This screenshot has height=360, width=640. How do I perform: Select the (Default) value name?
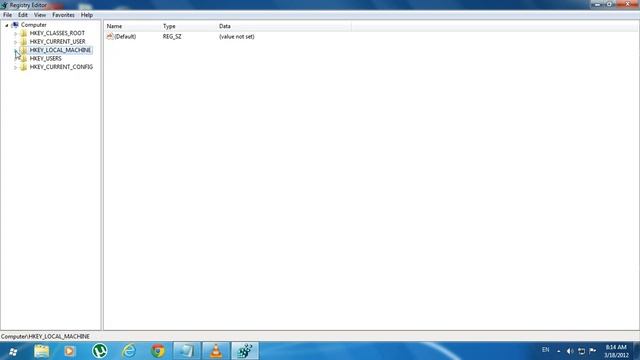coord(125,37)
